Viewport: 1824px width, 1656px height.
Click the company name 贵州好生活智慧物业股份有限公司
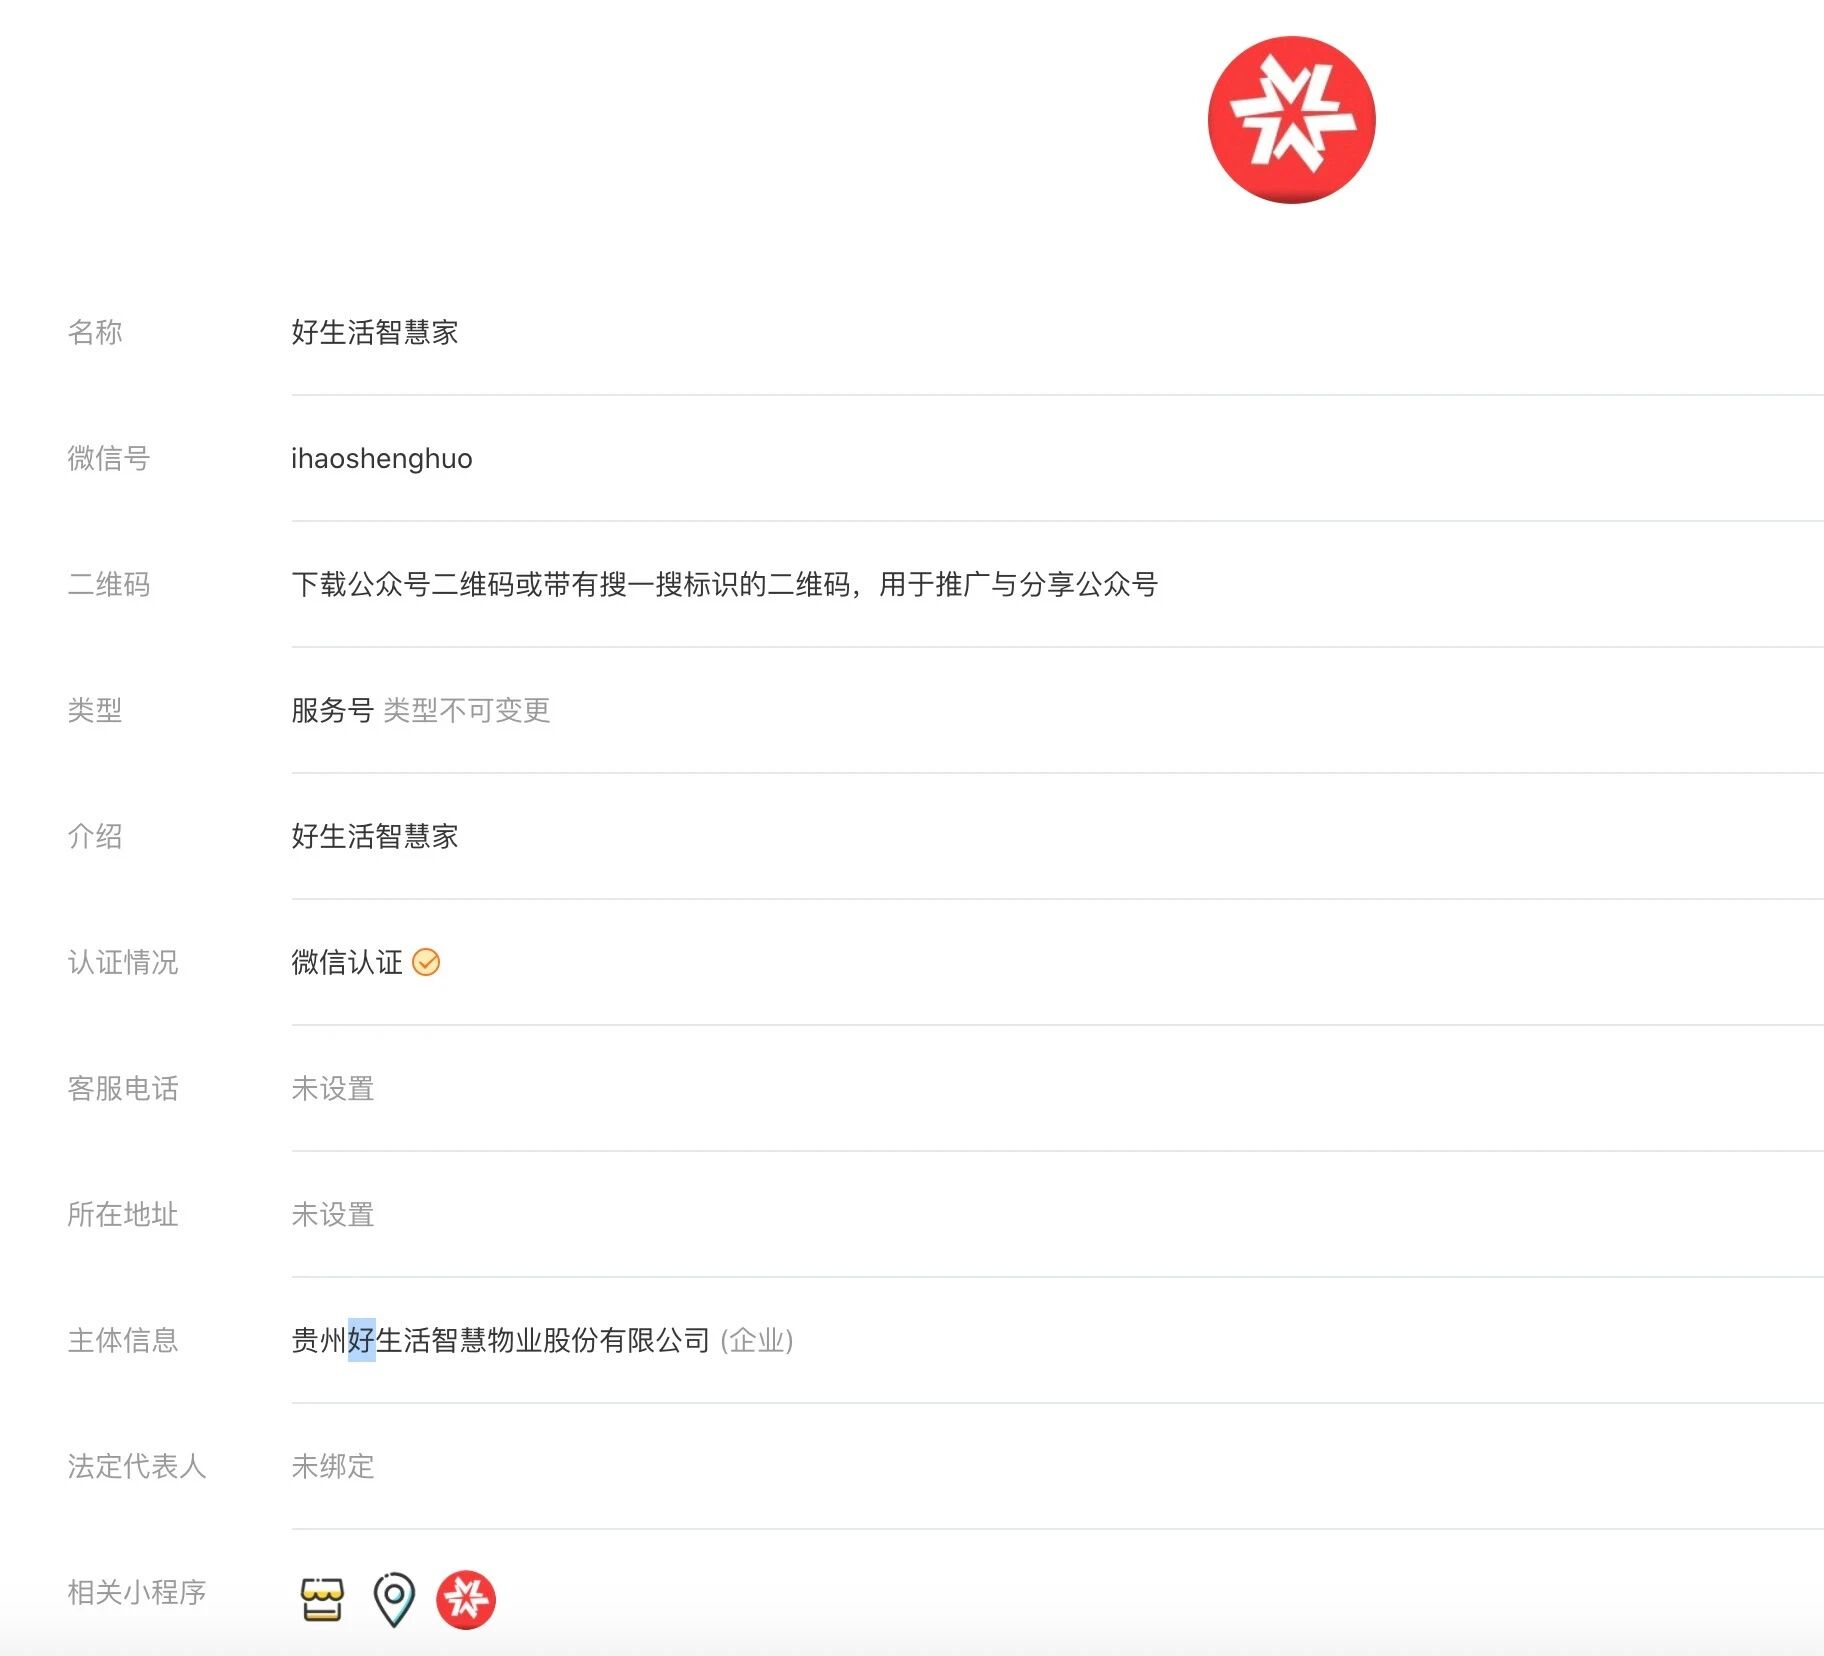tap(501, 1340)
